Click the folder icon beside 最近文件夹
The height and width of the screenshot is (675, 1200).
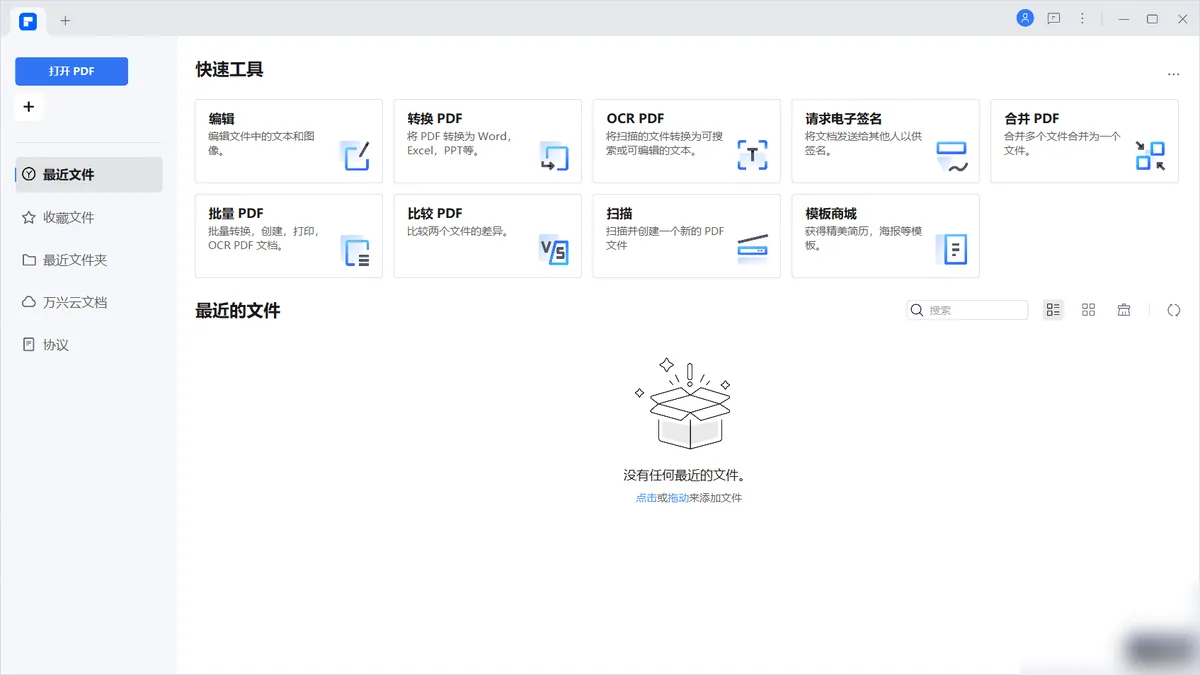(x=29, y=260)
